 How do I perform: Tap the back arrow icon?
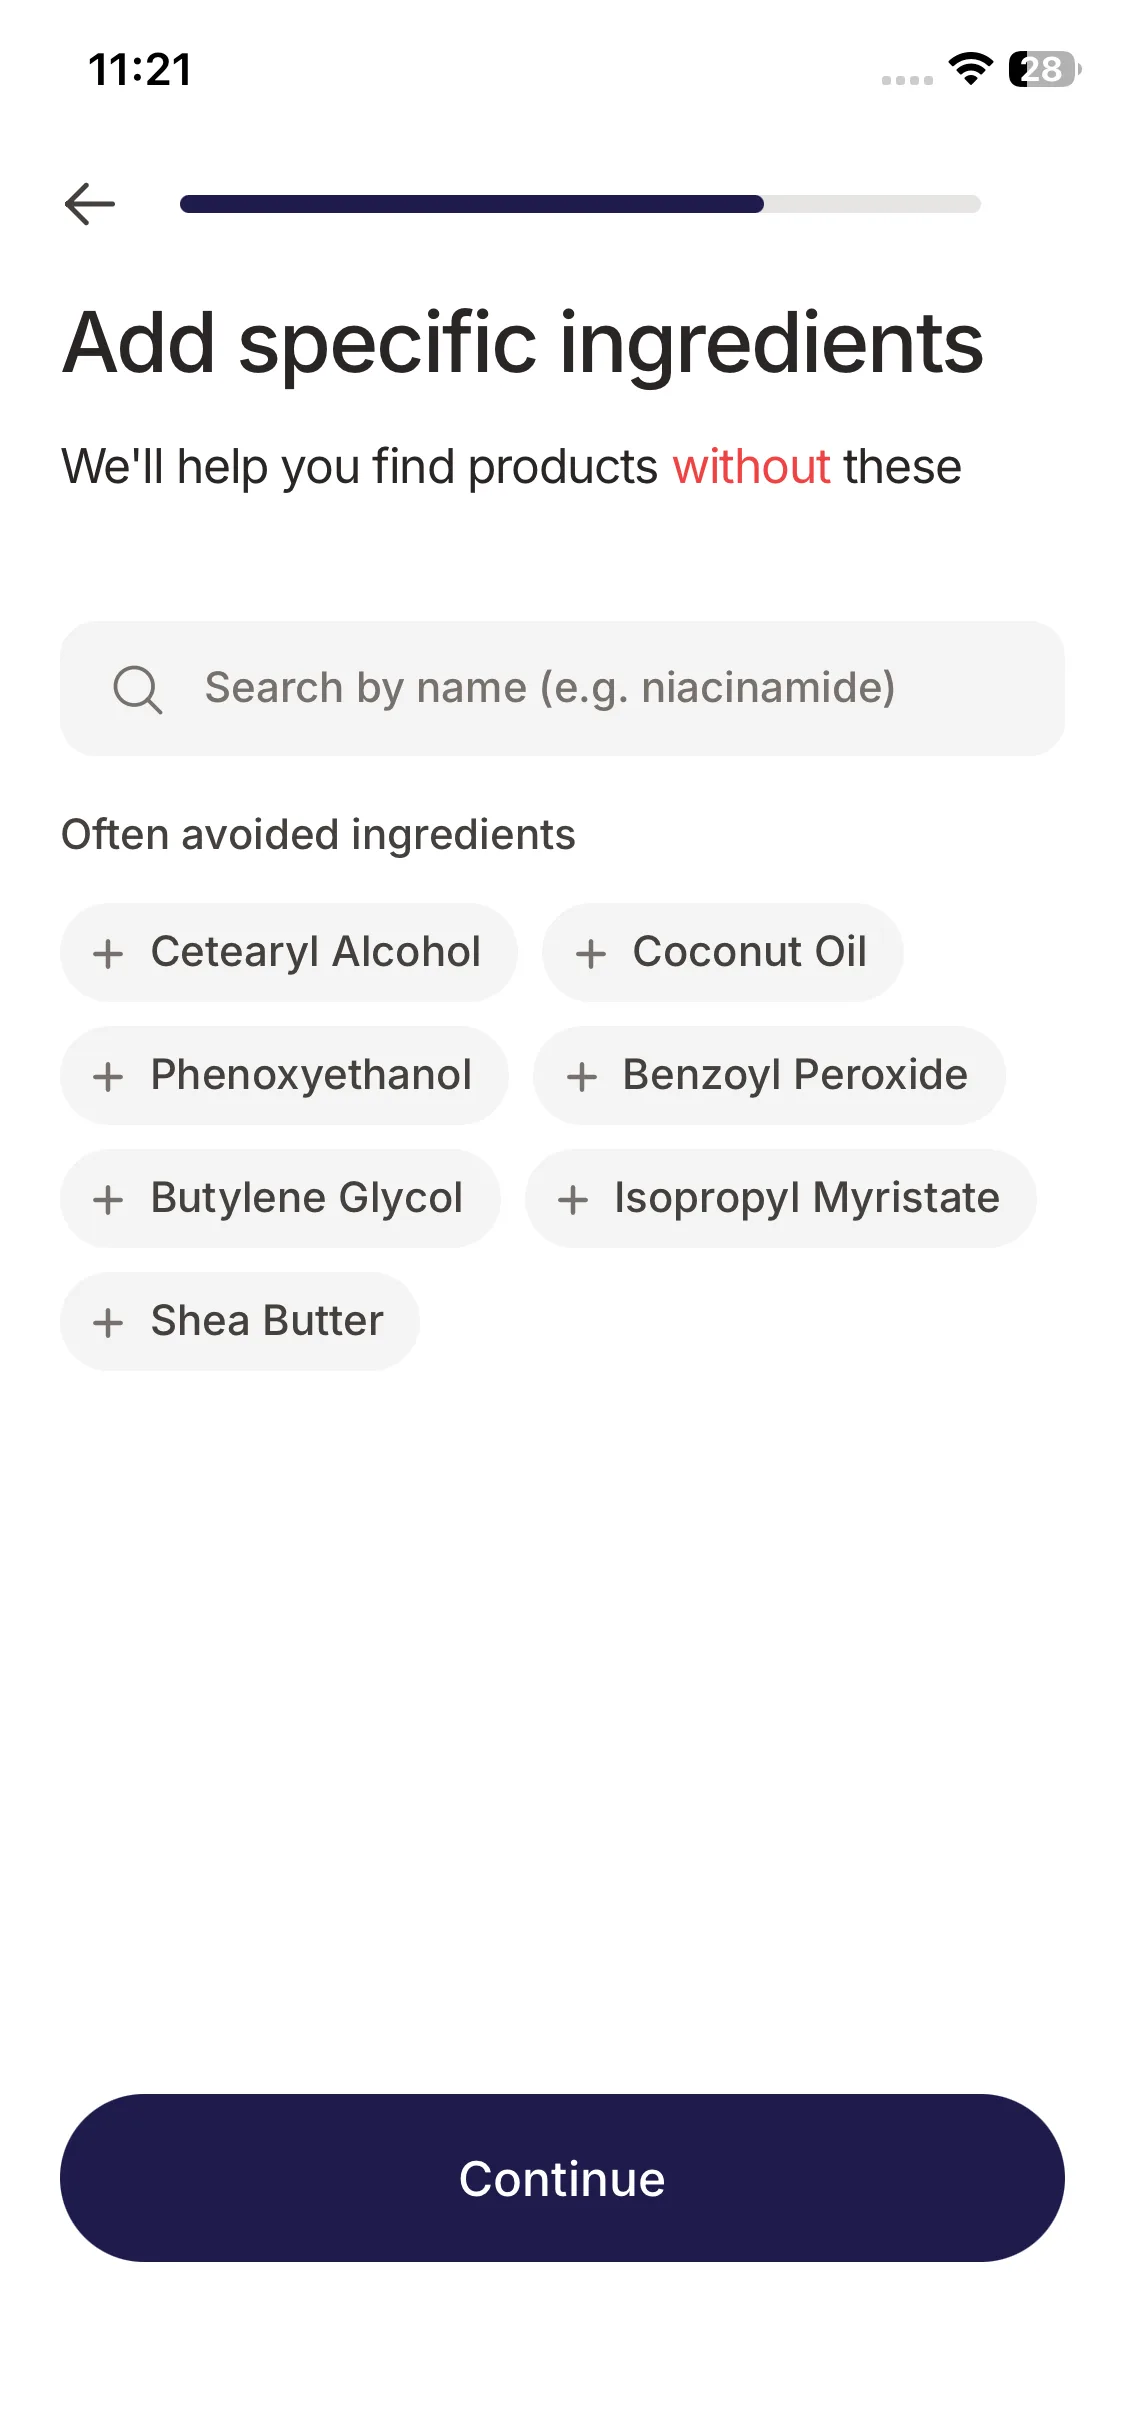90,204
